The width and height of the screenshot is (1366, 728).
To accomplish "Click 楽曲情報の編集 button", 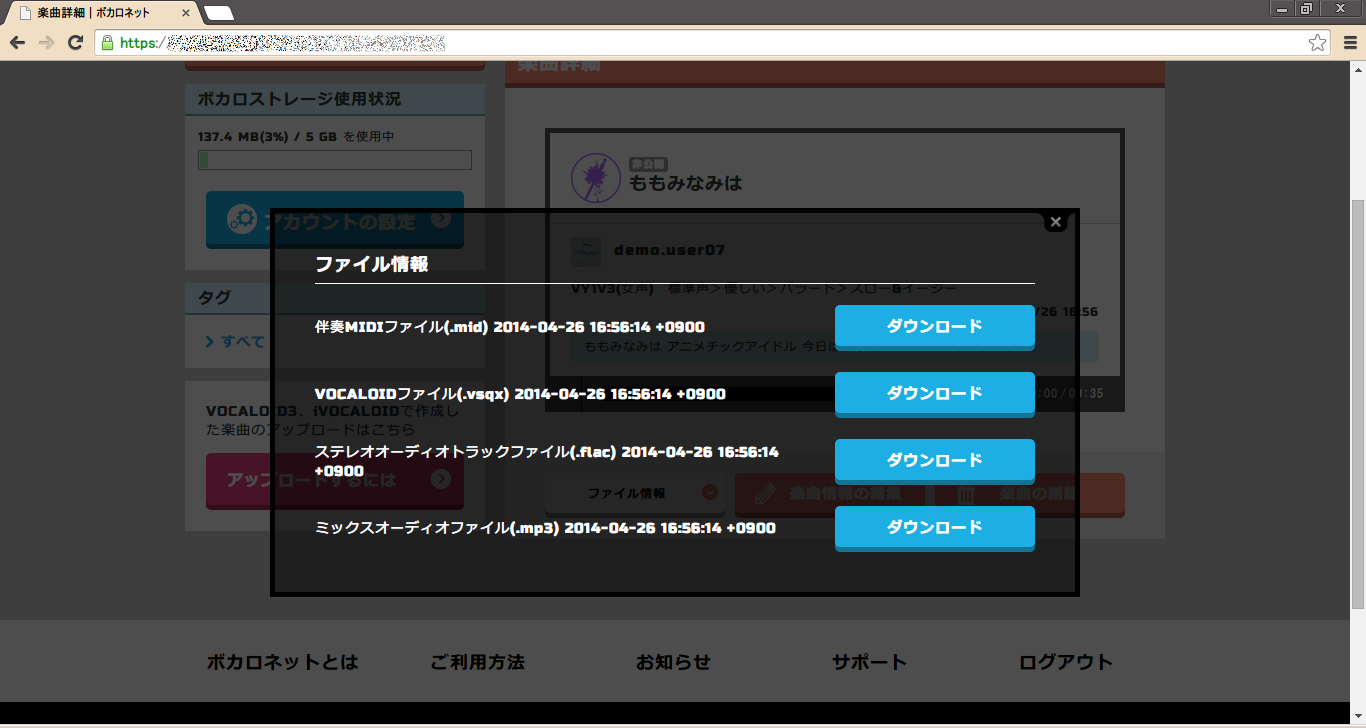I will click(829, 494).
